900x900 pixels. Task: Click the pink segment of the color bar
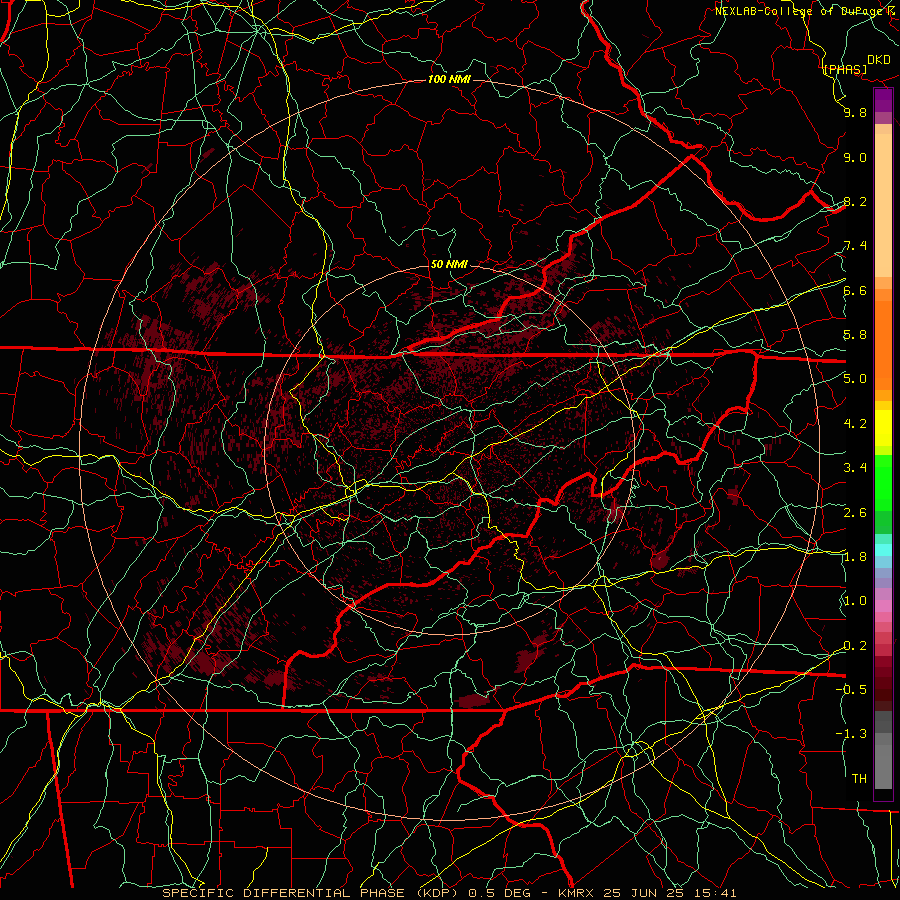click(883, 606)
